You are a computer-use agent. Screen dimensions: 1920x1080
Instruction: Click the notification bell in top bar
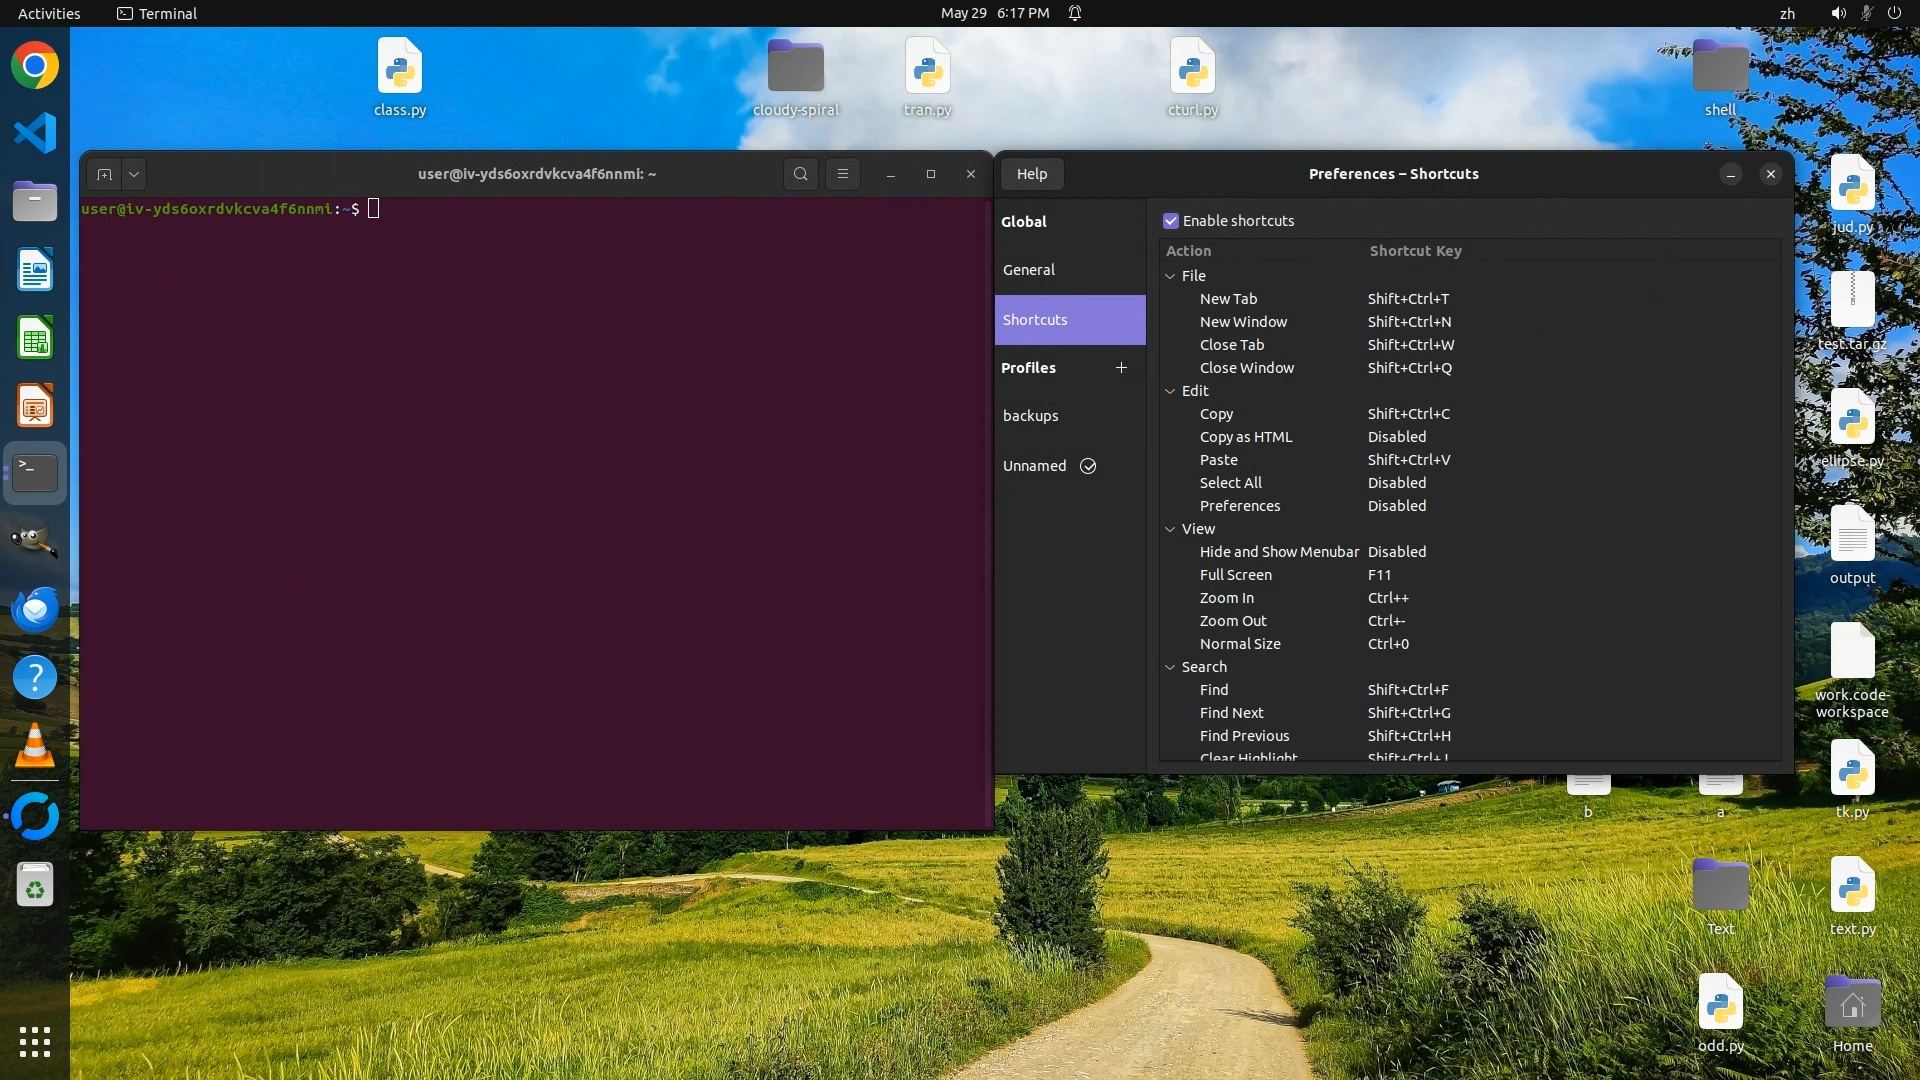click(1075, 13)
